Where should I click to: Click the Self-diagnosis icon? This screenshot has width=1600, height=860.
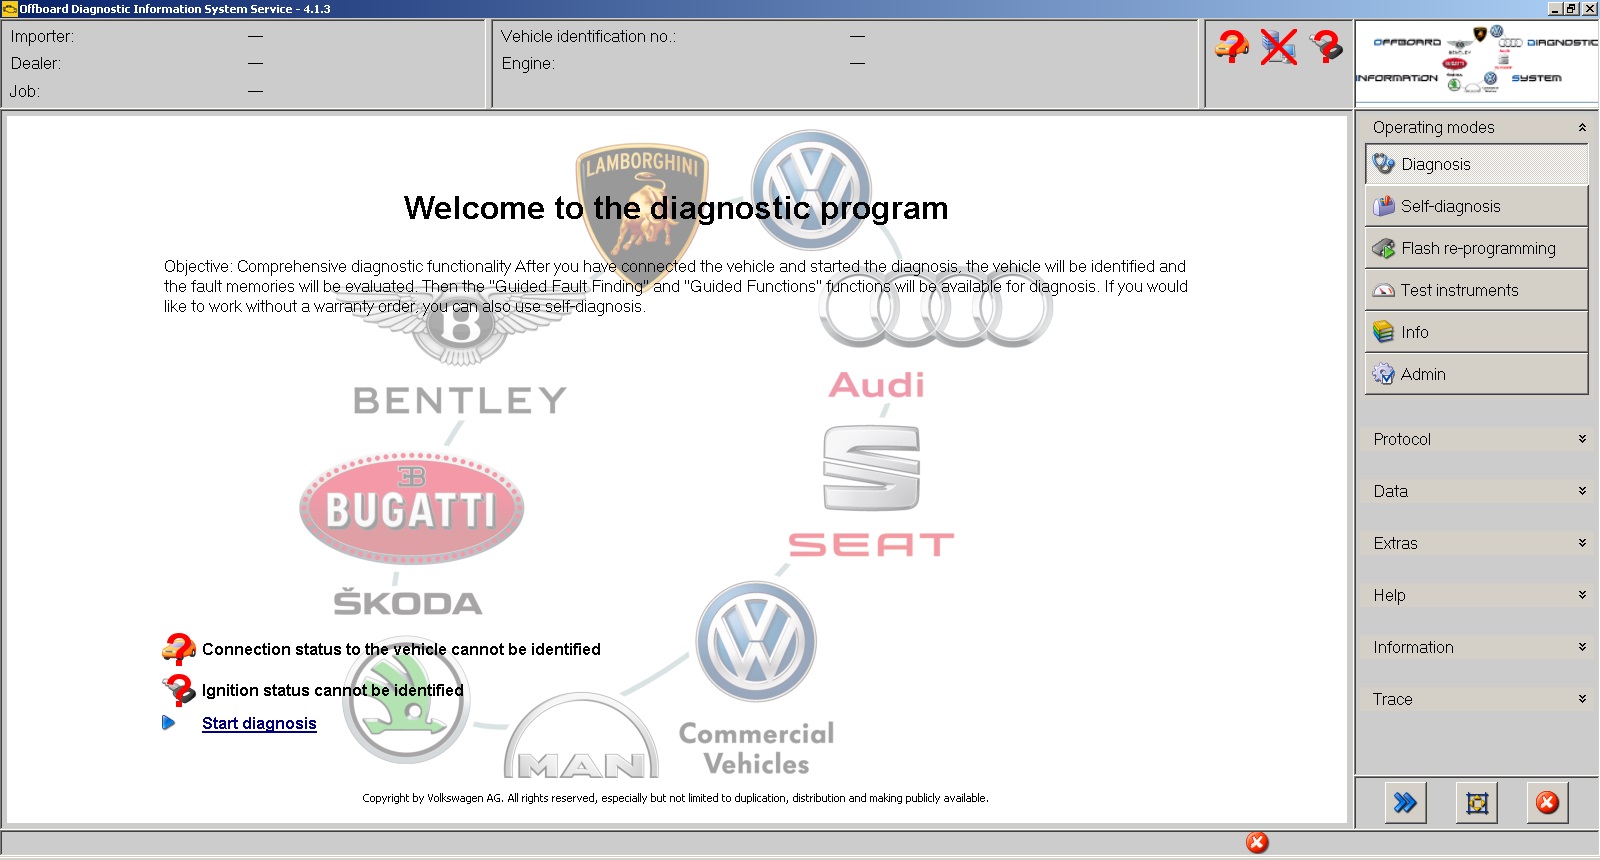click(x=1384, y=206)
